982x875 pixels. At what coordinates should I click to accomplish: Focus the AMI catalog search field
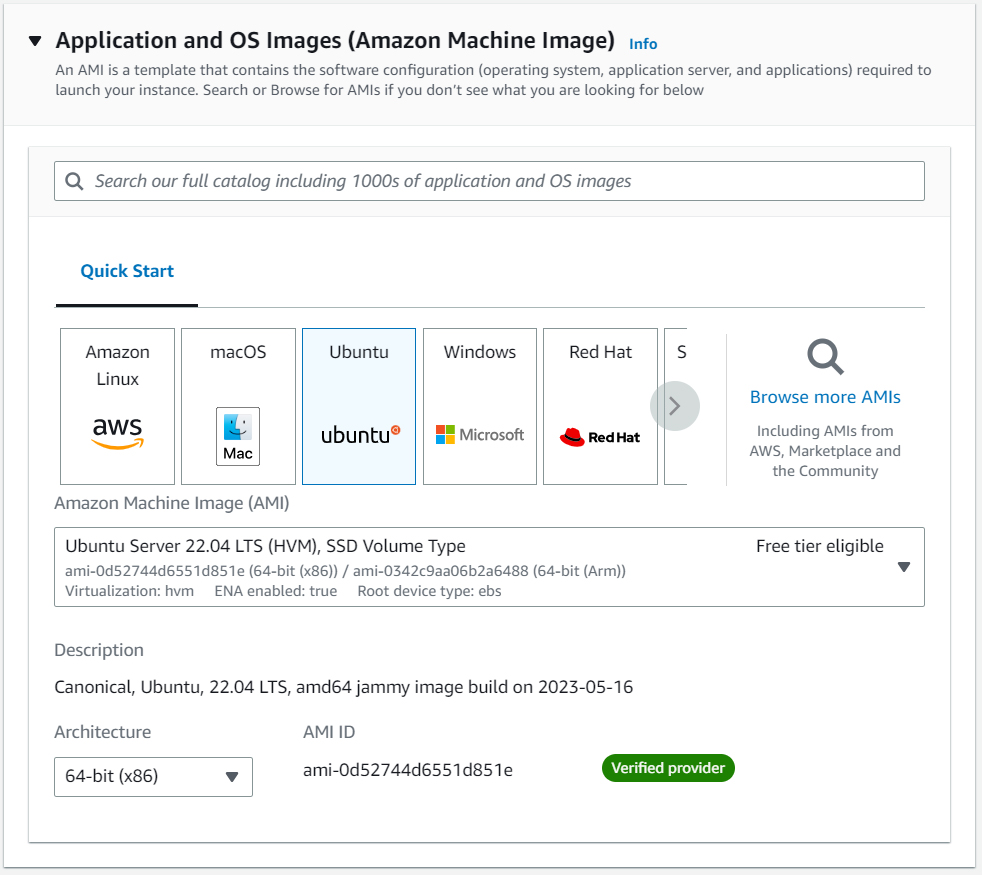[x=489, y=181]
